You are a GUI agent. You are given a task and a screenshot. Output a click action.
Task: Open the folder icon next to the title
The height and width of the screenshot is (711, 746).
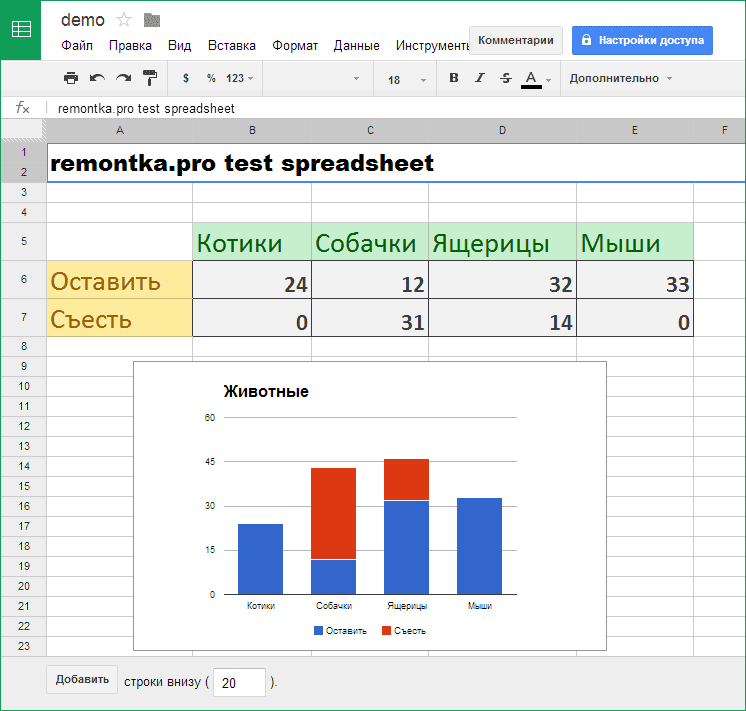click(152, 20)
